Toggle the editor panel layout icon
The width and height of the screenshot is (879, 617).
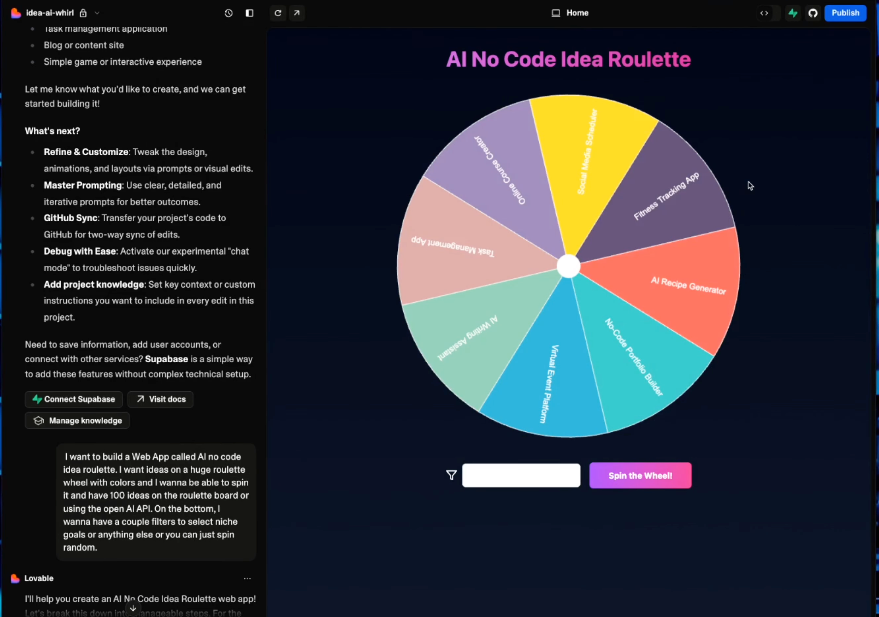(x=249, y=13)
